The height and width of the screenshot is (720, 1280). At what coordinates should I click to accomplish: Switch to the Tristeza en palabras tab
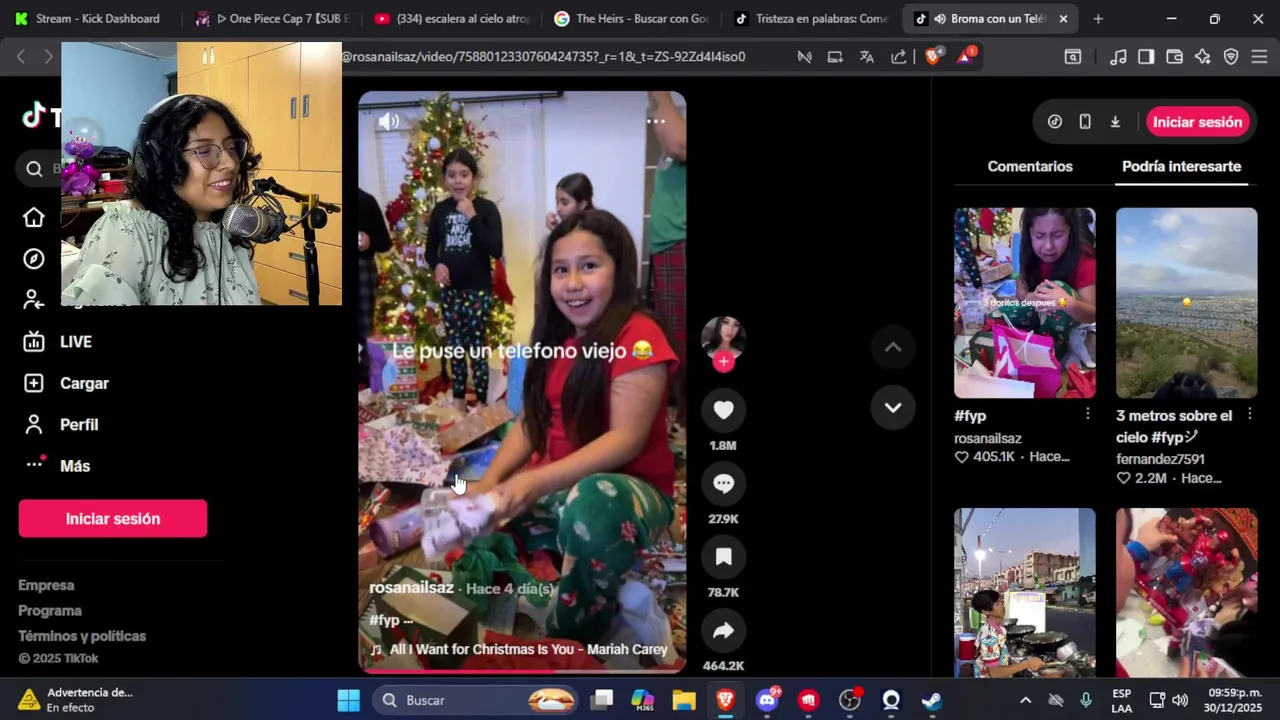click(x=811, y=18)
